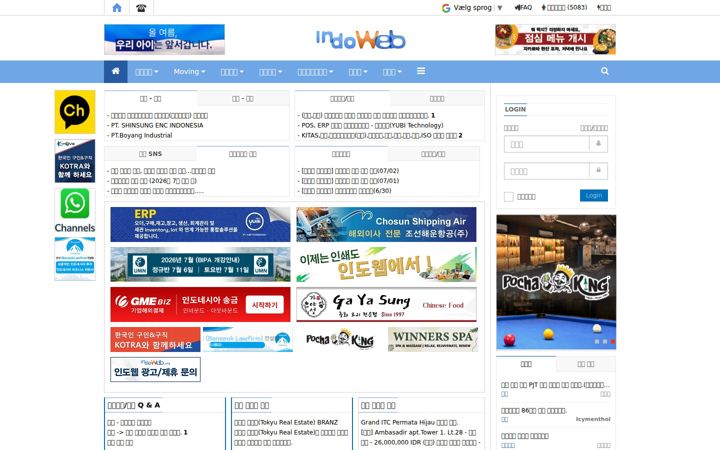Select the red active dot on Pocha King slider

pyautogui.click(x=613, y=342)
